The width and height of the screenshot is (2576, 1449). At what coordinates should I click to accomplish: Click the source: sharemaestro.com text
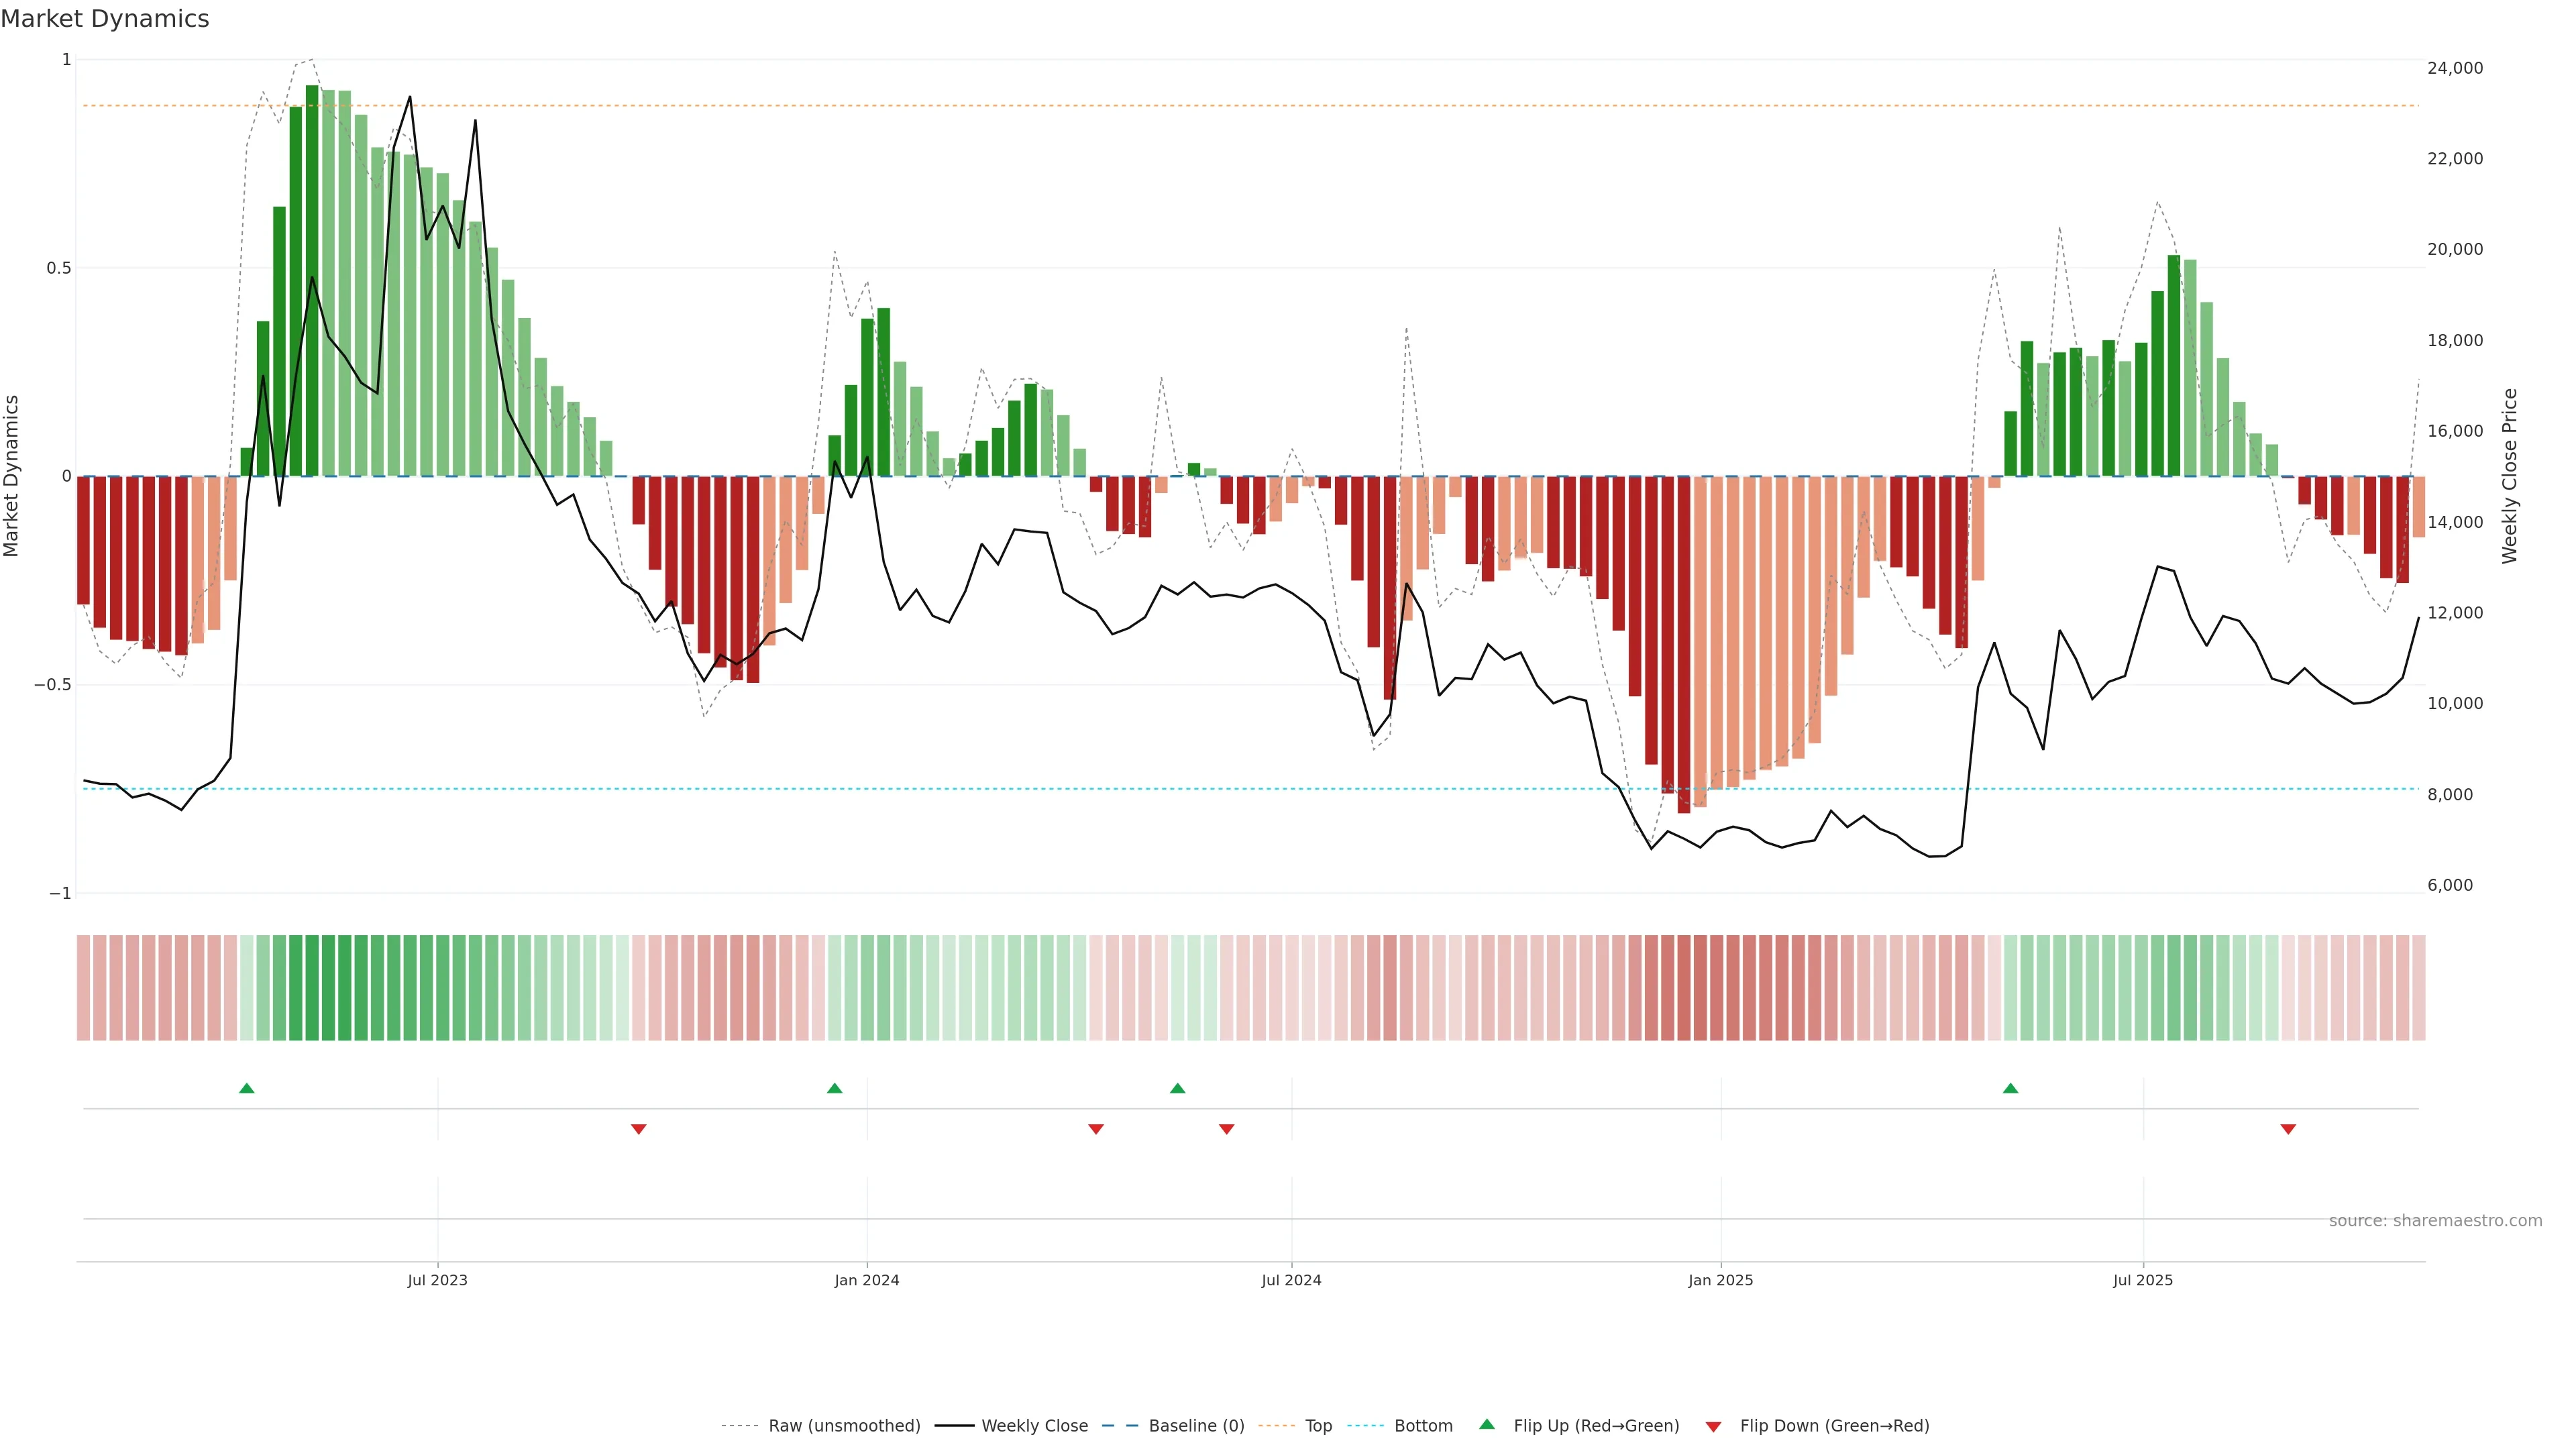(x=2435, y=1221)
